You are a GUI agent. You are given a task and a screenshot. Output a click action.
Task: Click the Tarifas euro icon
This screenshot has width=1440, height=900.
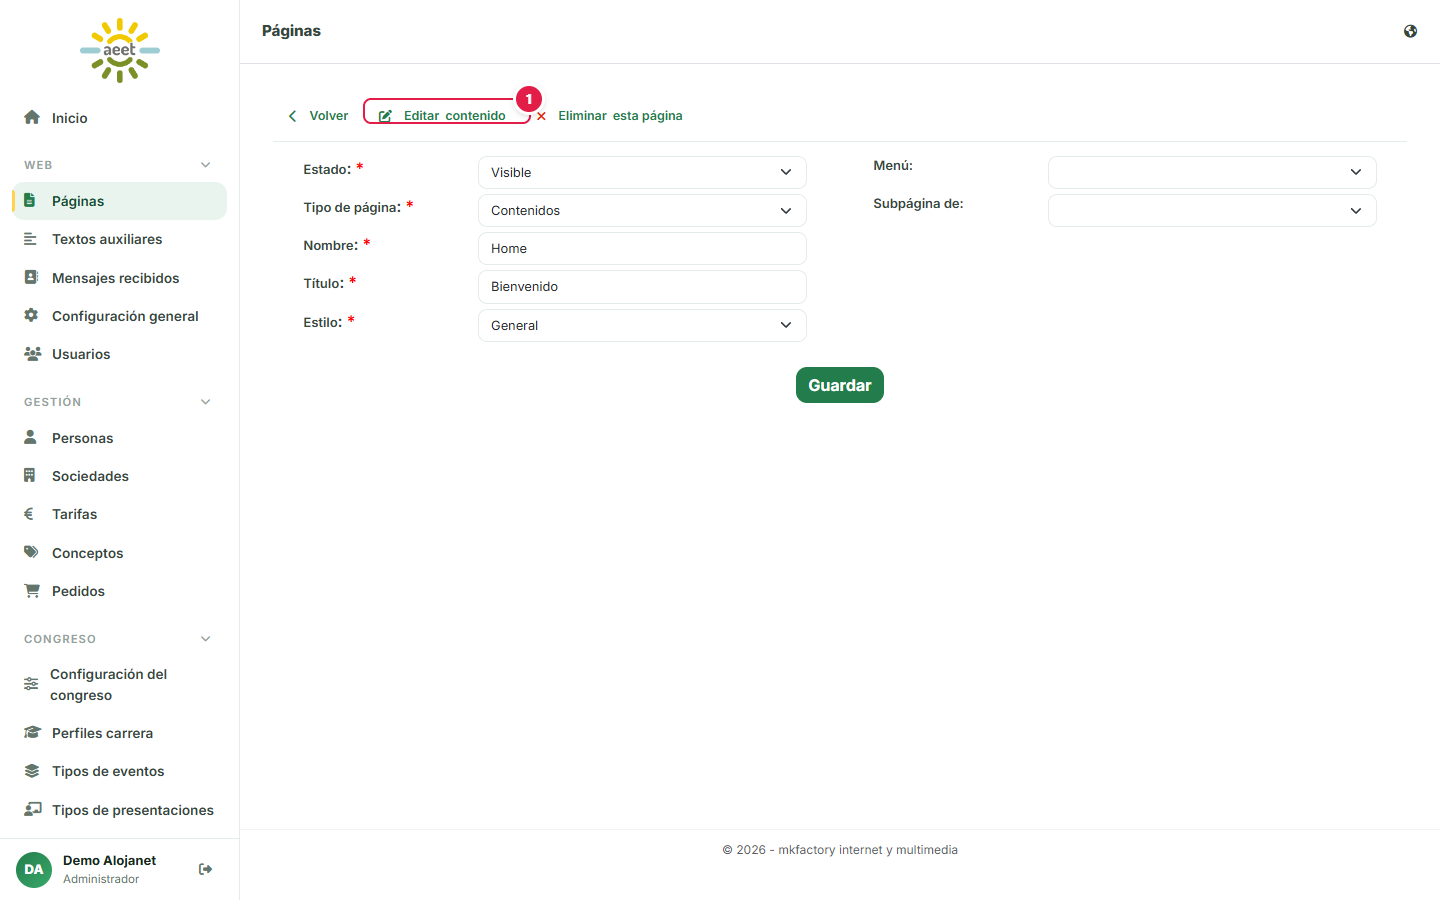coord(29,514)
